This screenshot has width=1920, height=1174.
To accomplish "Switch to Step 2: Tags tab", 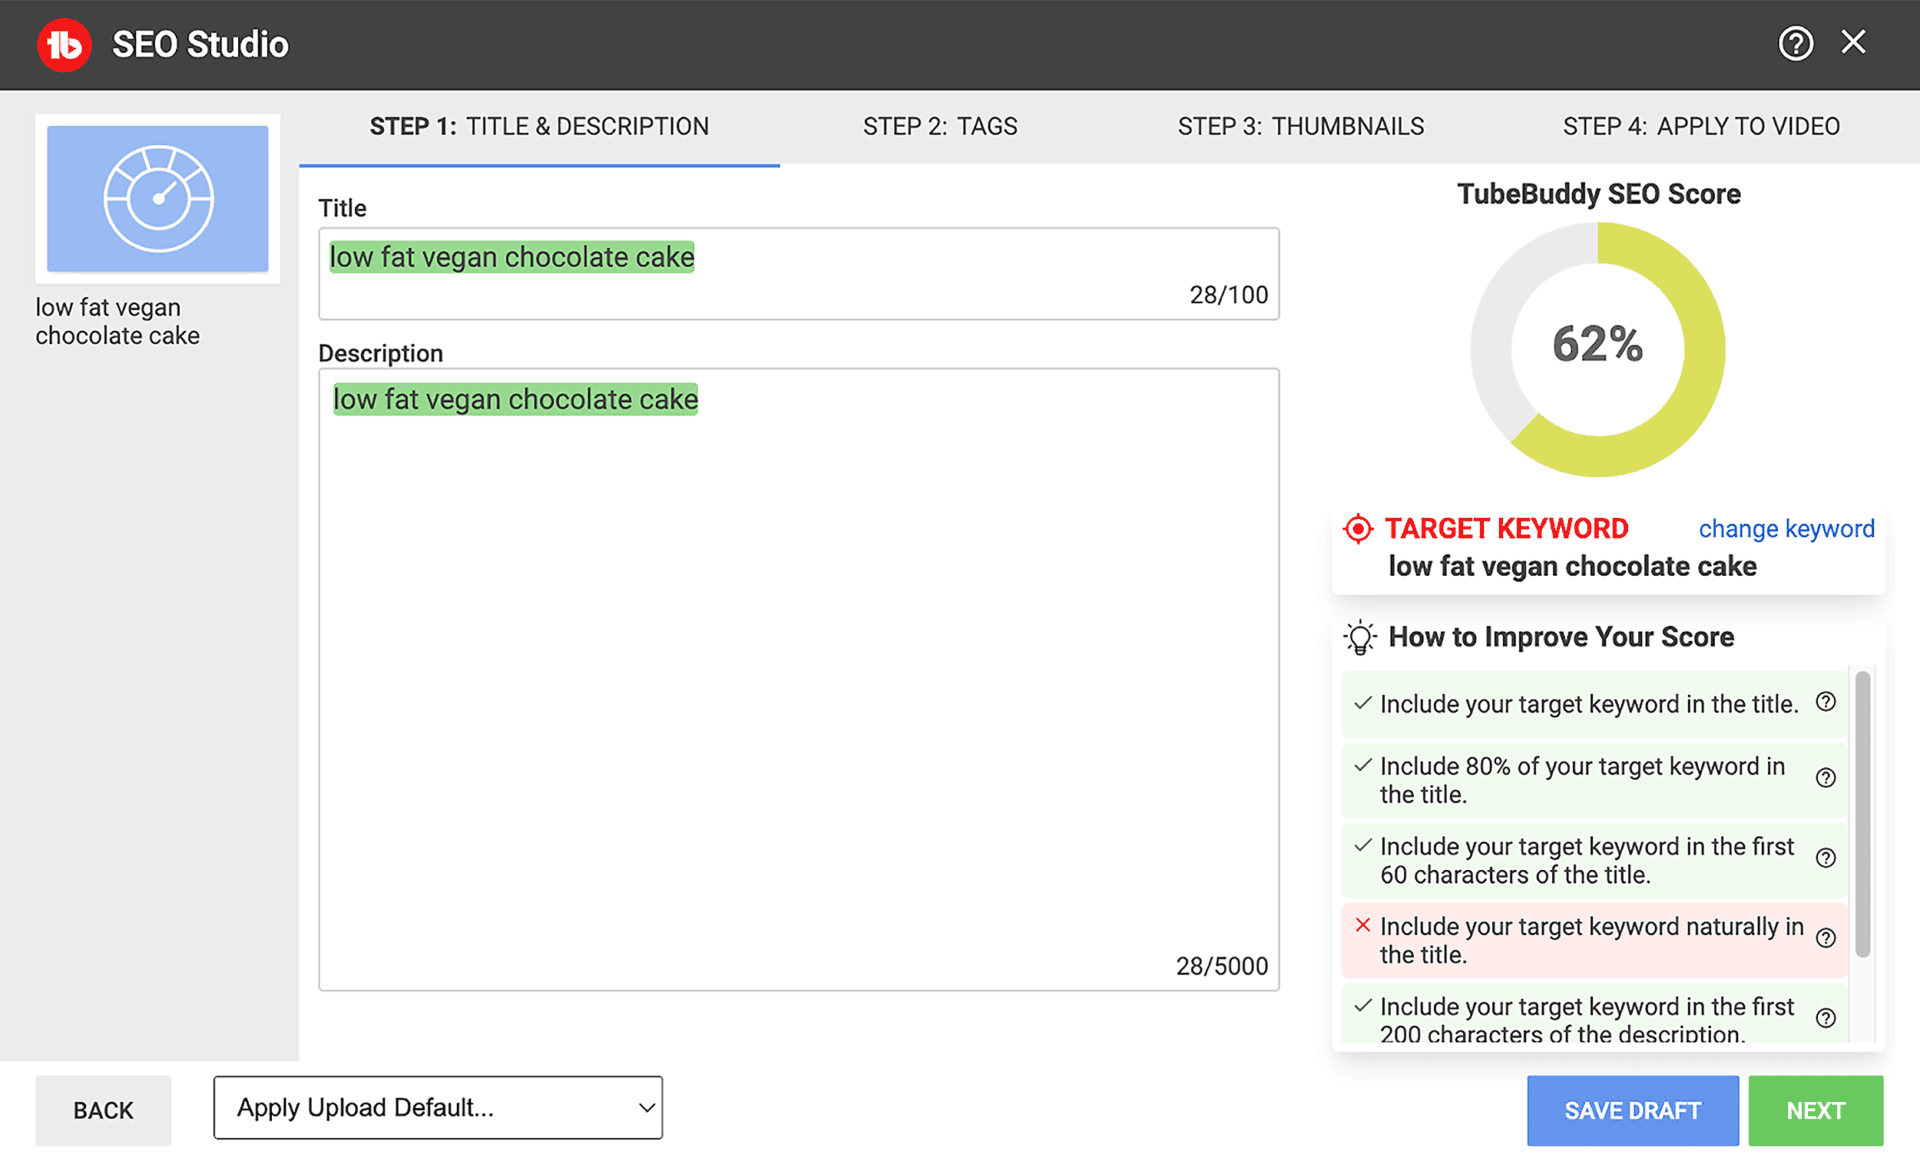I will pos(940,127).
